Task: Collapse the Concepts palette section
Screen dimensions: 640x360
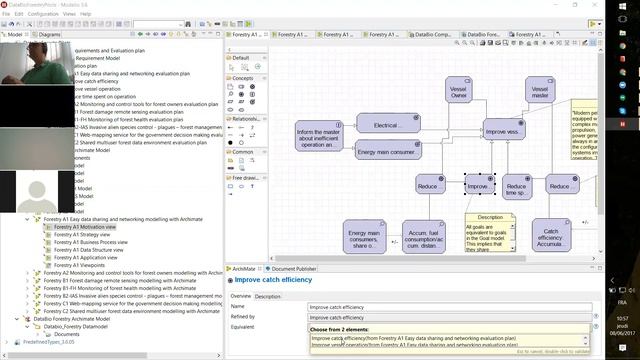Action: (264, 78)
